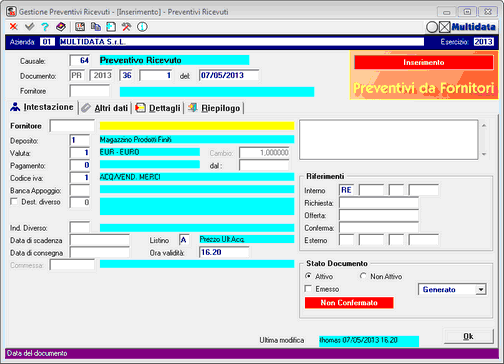Click the document series field showing 36
This screenshot has height=364, width=504.
(x=126, y=75)
